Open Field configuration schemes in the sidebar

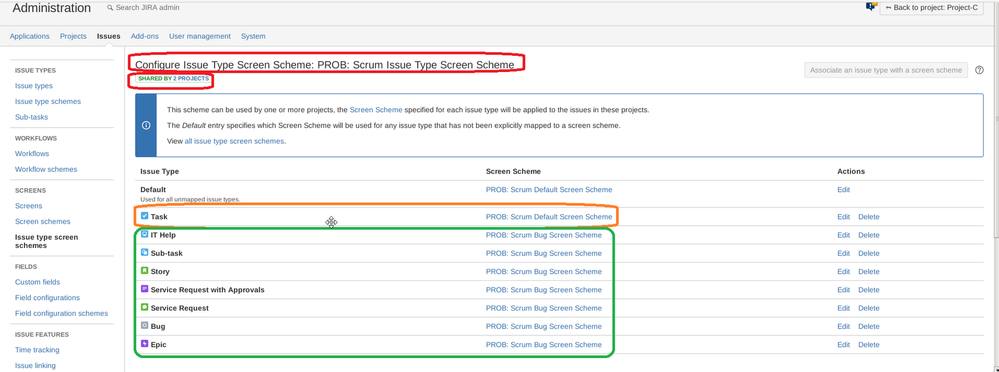(x=61, y=313)
